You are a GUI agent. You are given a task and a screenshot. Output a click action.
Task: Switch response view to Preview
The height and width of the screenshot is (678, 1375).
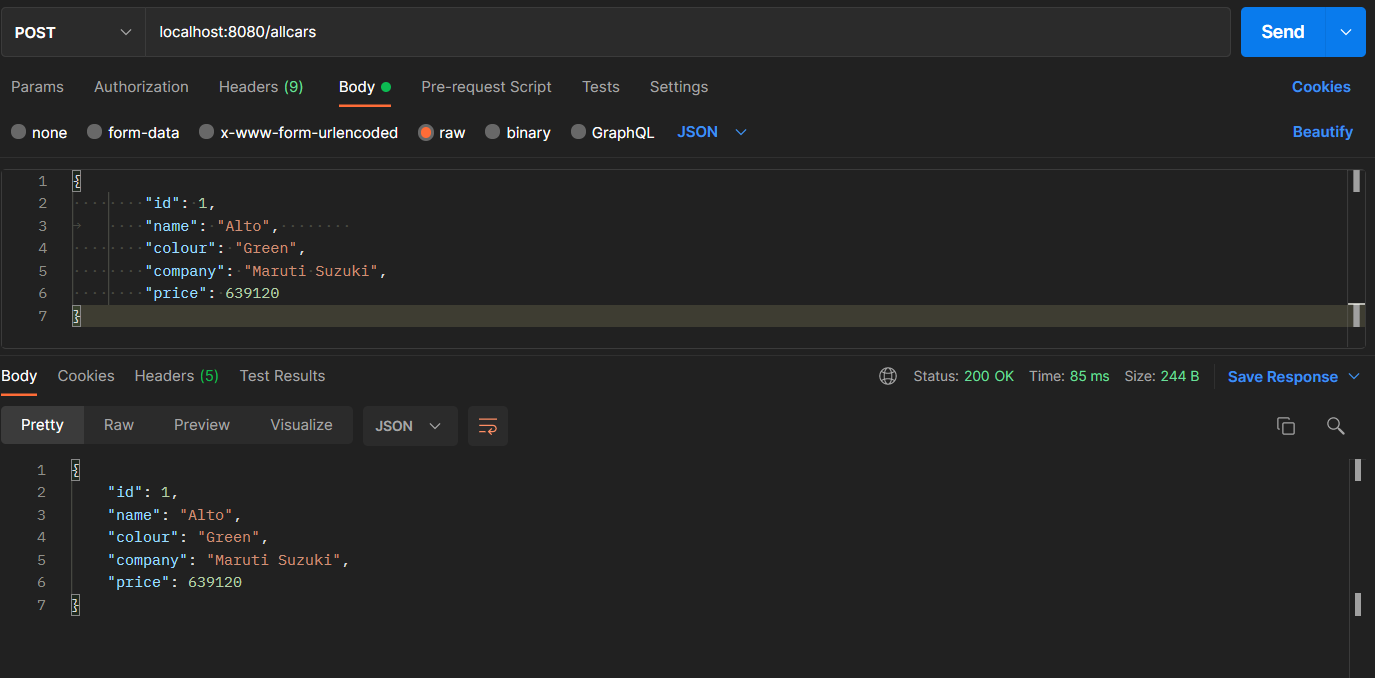[201, 425]
